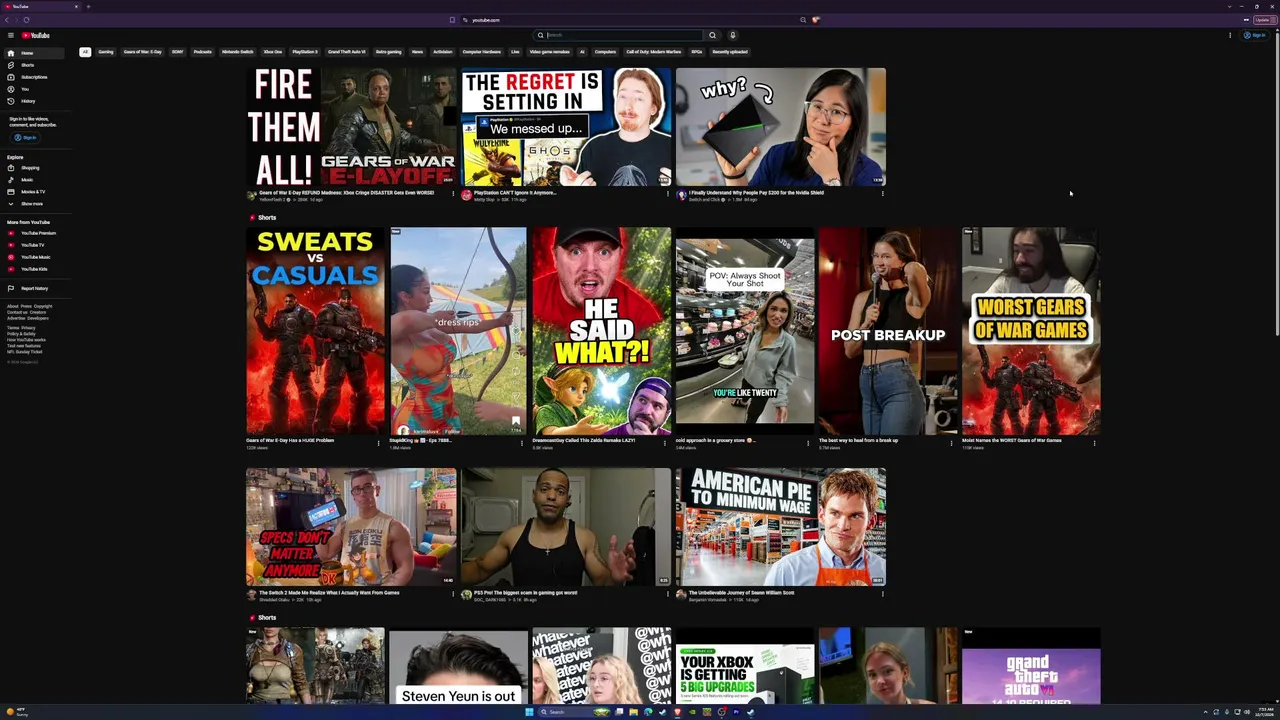Click the YouTube logo
Viewport: 1280px width, 720px height.
tap(36, 35)
